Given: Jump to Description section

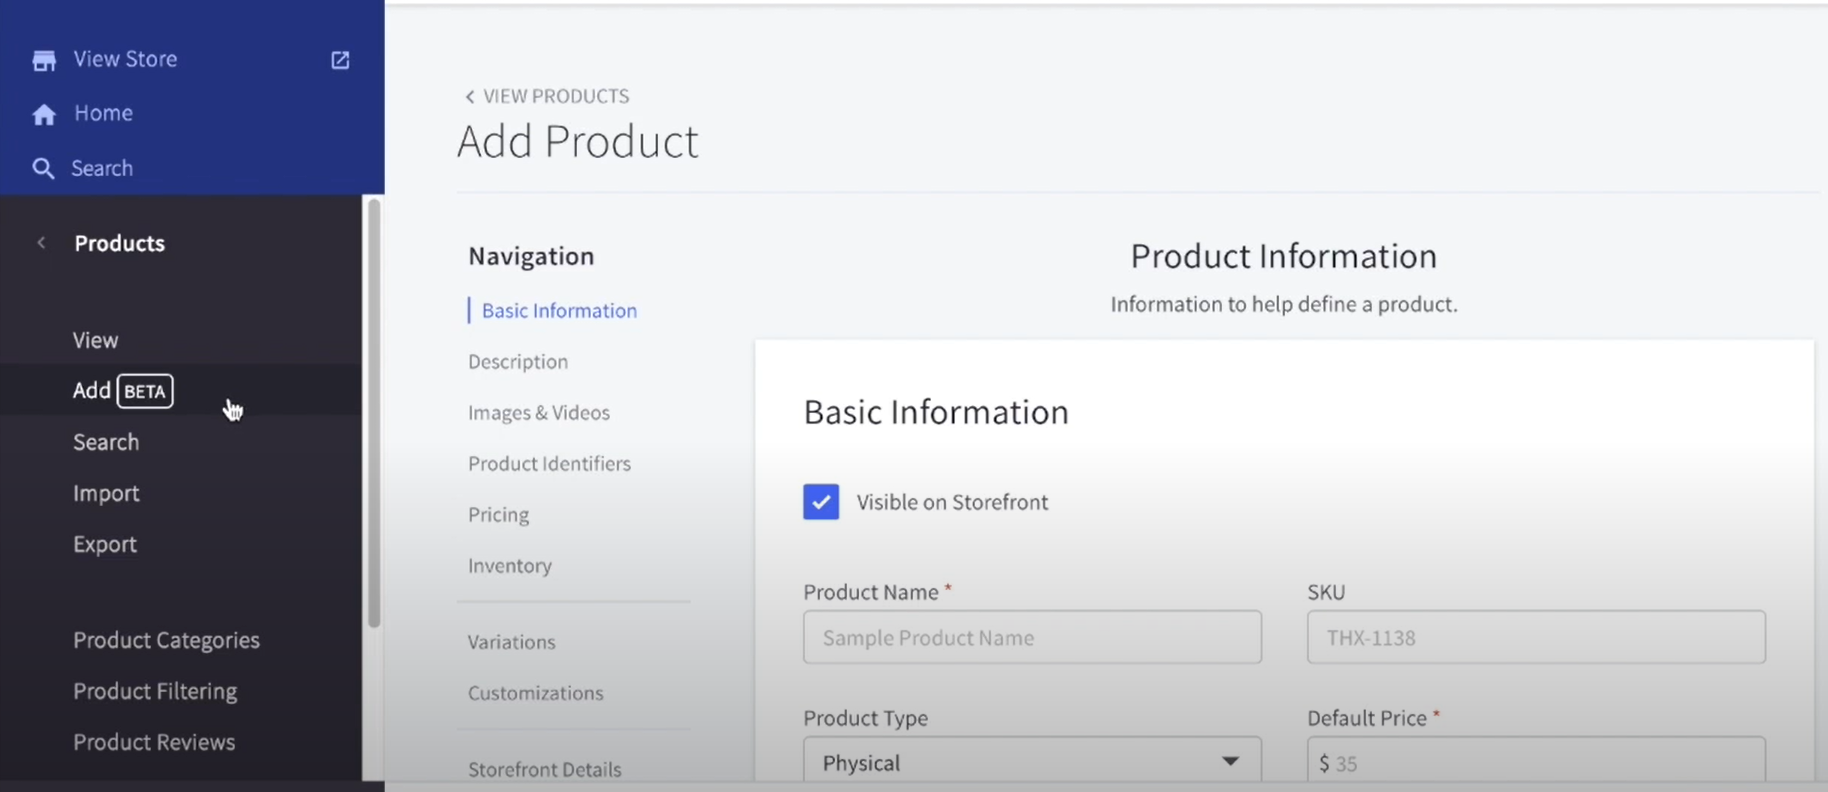Looking at the screenshot, I should tap(518, 362).
